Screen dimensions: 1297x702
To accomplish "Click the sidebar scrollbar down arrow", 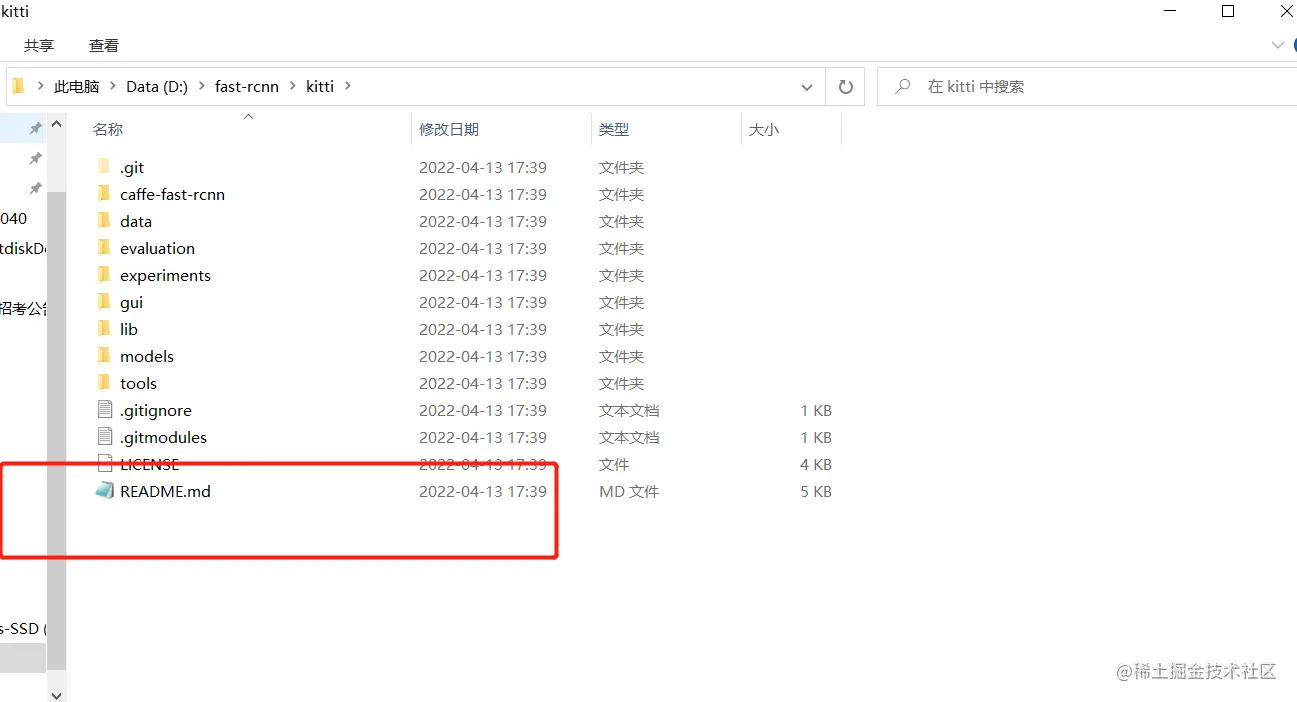I will pyautogui.click(x=56, y=694).
